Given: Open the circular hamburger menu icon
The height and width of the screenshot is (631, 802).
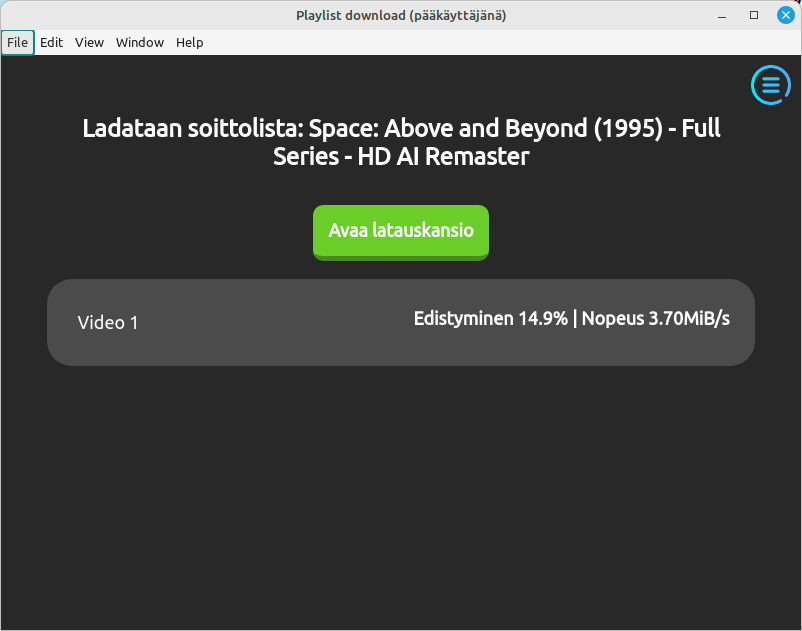Looking at the screenshot, I should click(771, 85).
